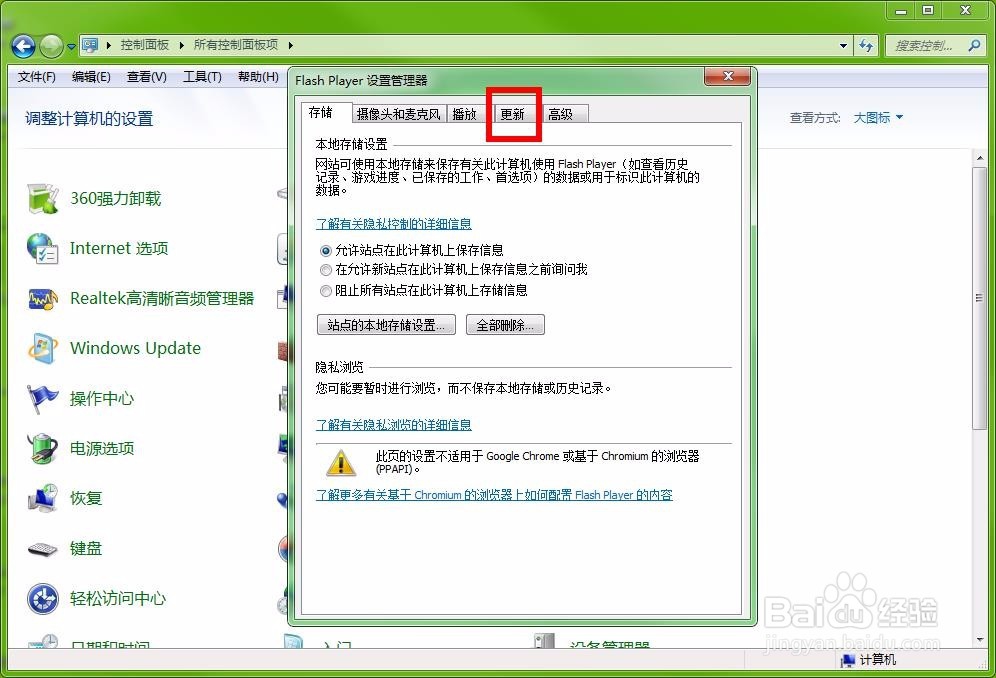Open 360强力卸载 icon in Control Panel
The image size is (996, 678).
click(43, 198)
